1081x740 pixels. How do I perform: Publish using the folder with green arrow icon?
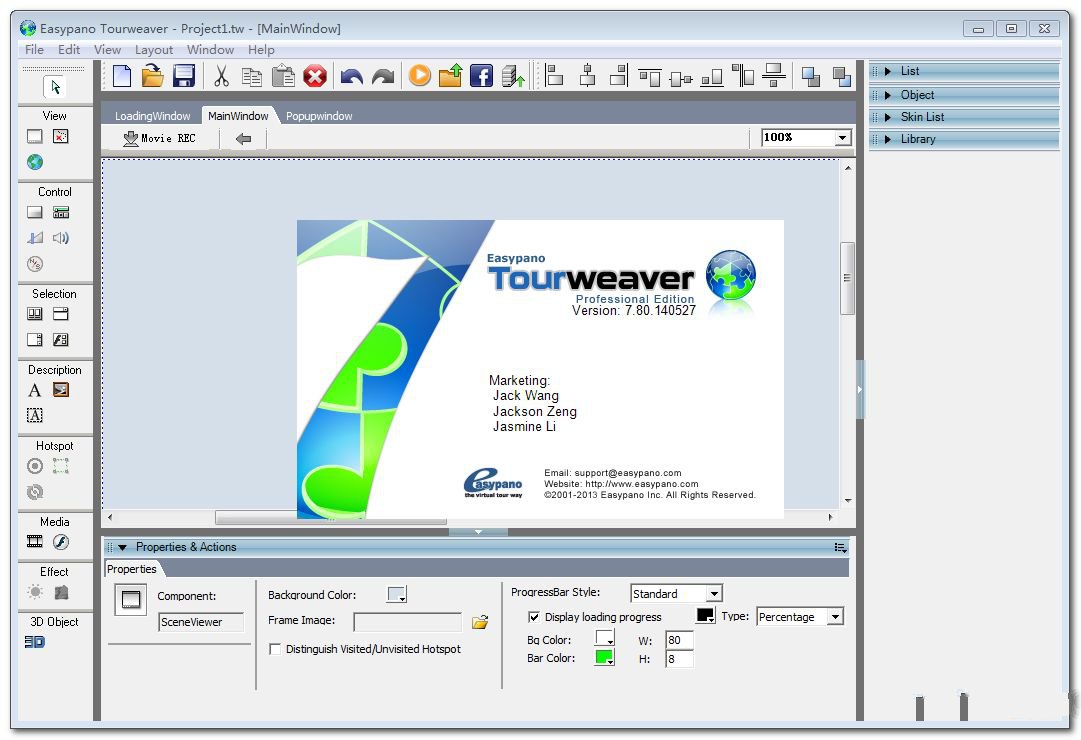[x=450, y=75]
